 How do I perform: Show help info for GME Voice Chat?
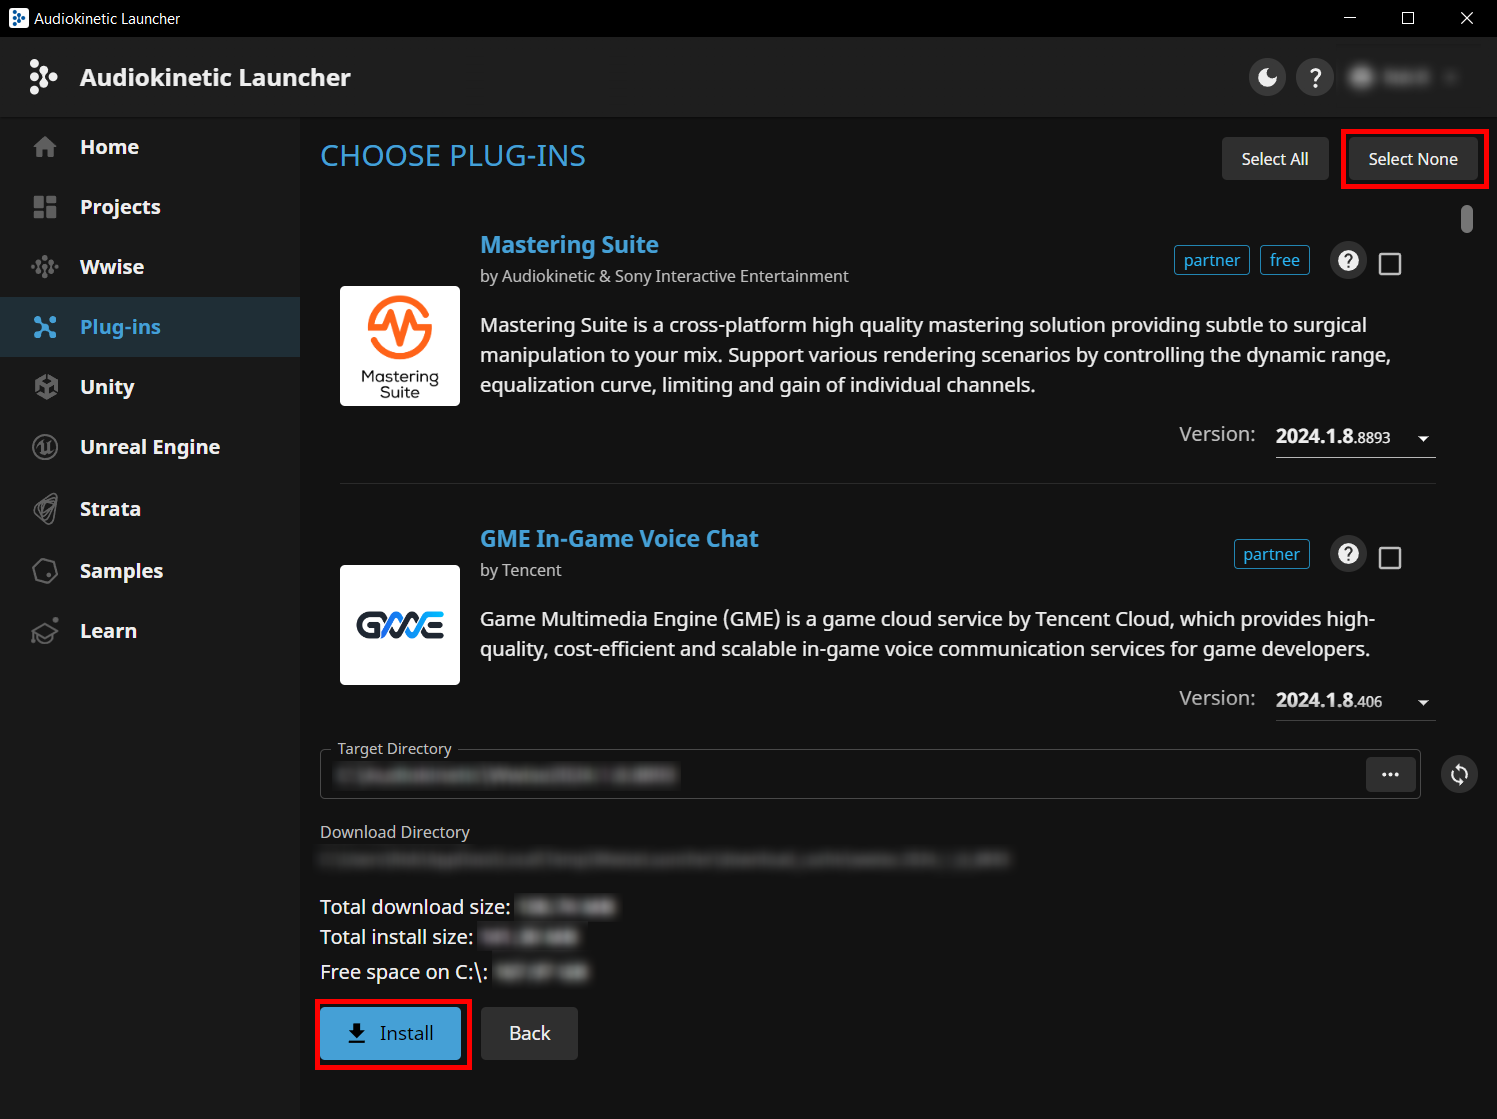(x=1348, y=554)
